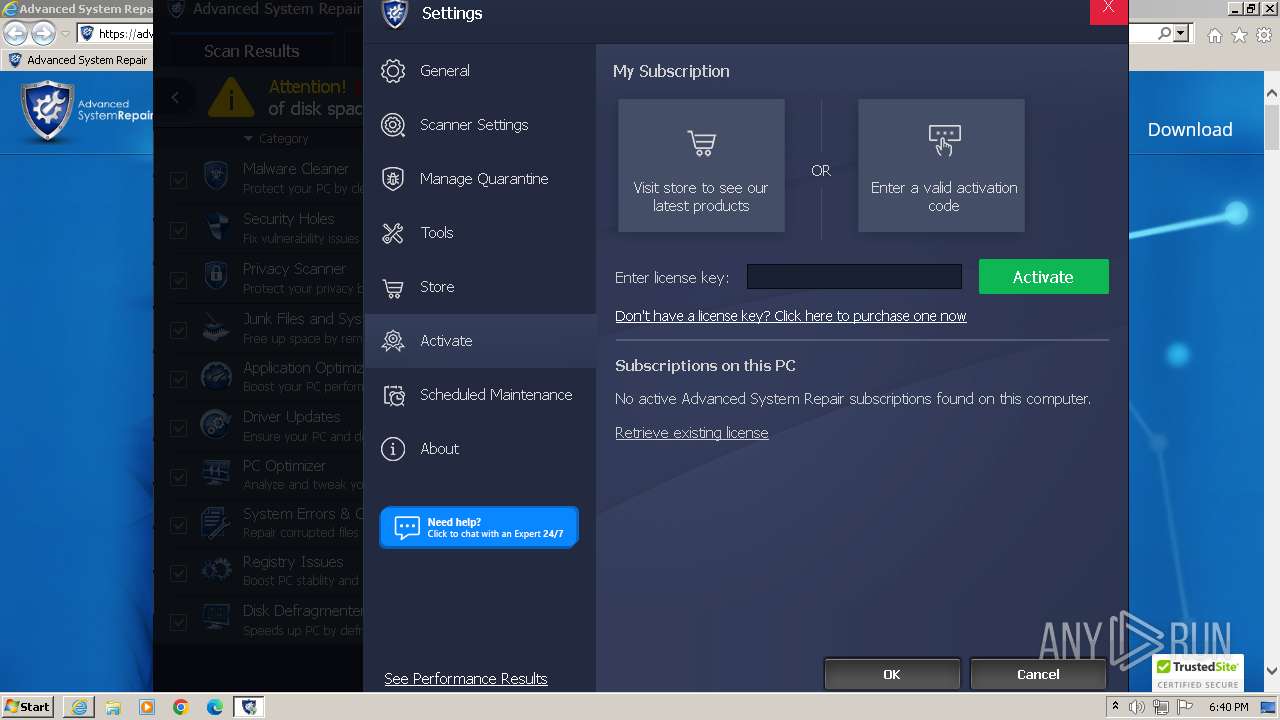Open Scanner Settings section
Screen dimensions: 1280x720
pyautogui.click(x=480, y=125)
